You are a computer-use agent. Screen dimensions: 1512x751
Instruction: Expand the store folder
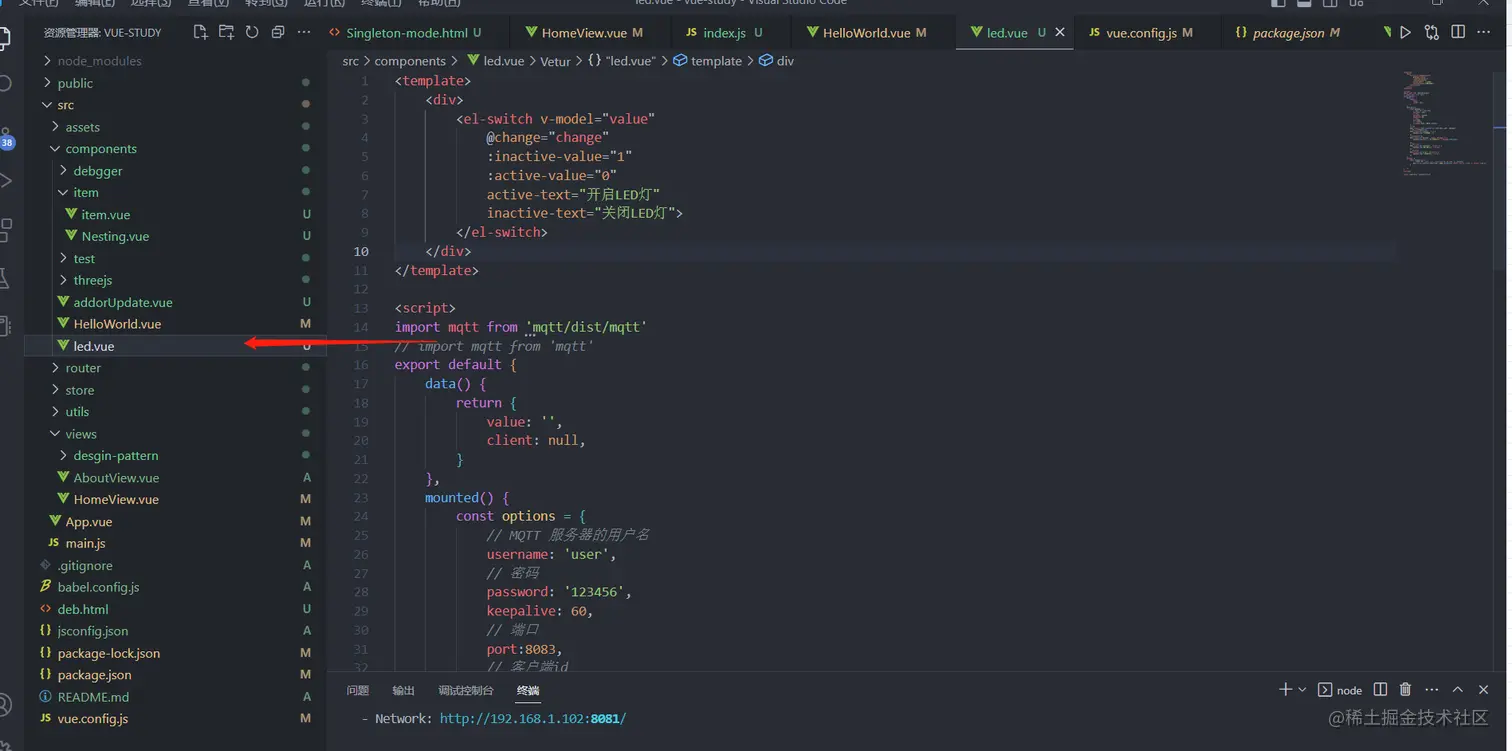174,390
